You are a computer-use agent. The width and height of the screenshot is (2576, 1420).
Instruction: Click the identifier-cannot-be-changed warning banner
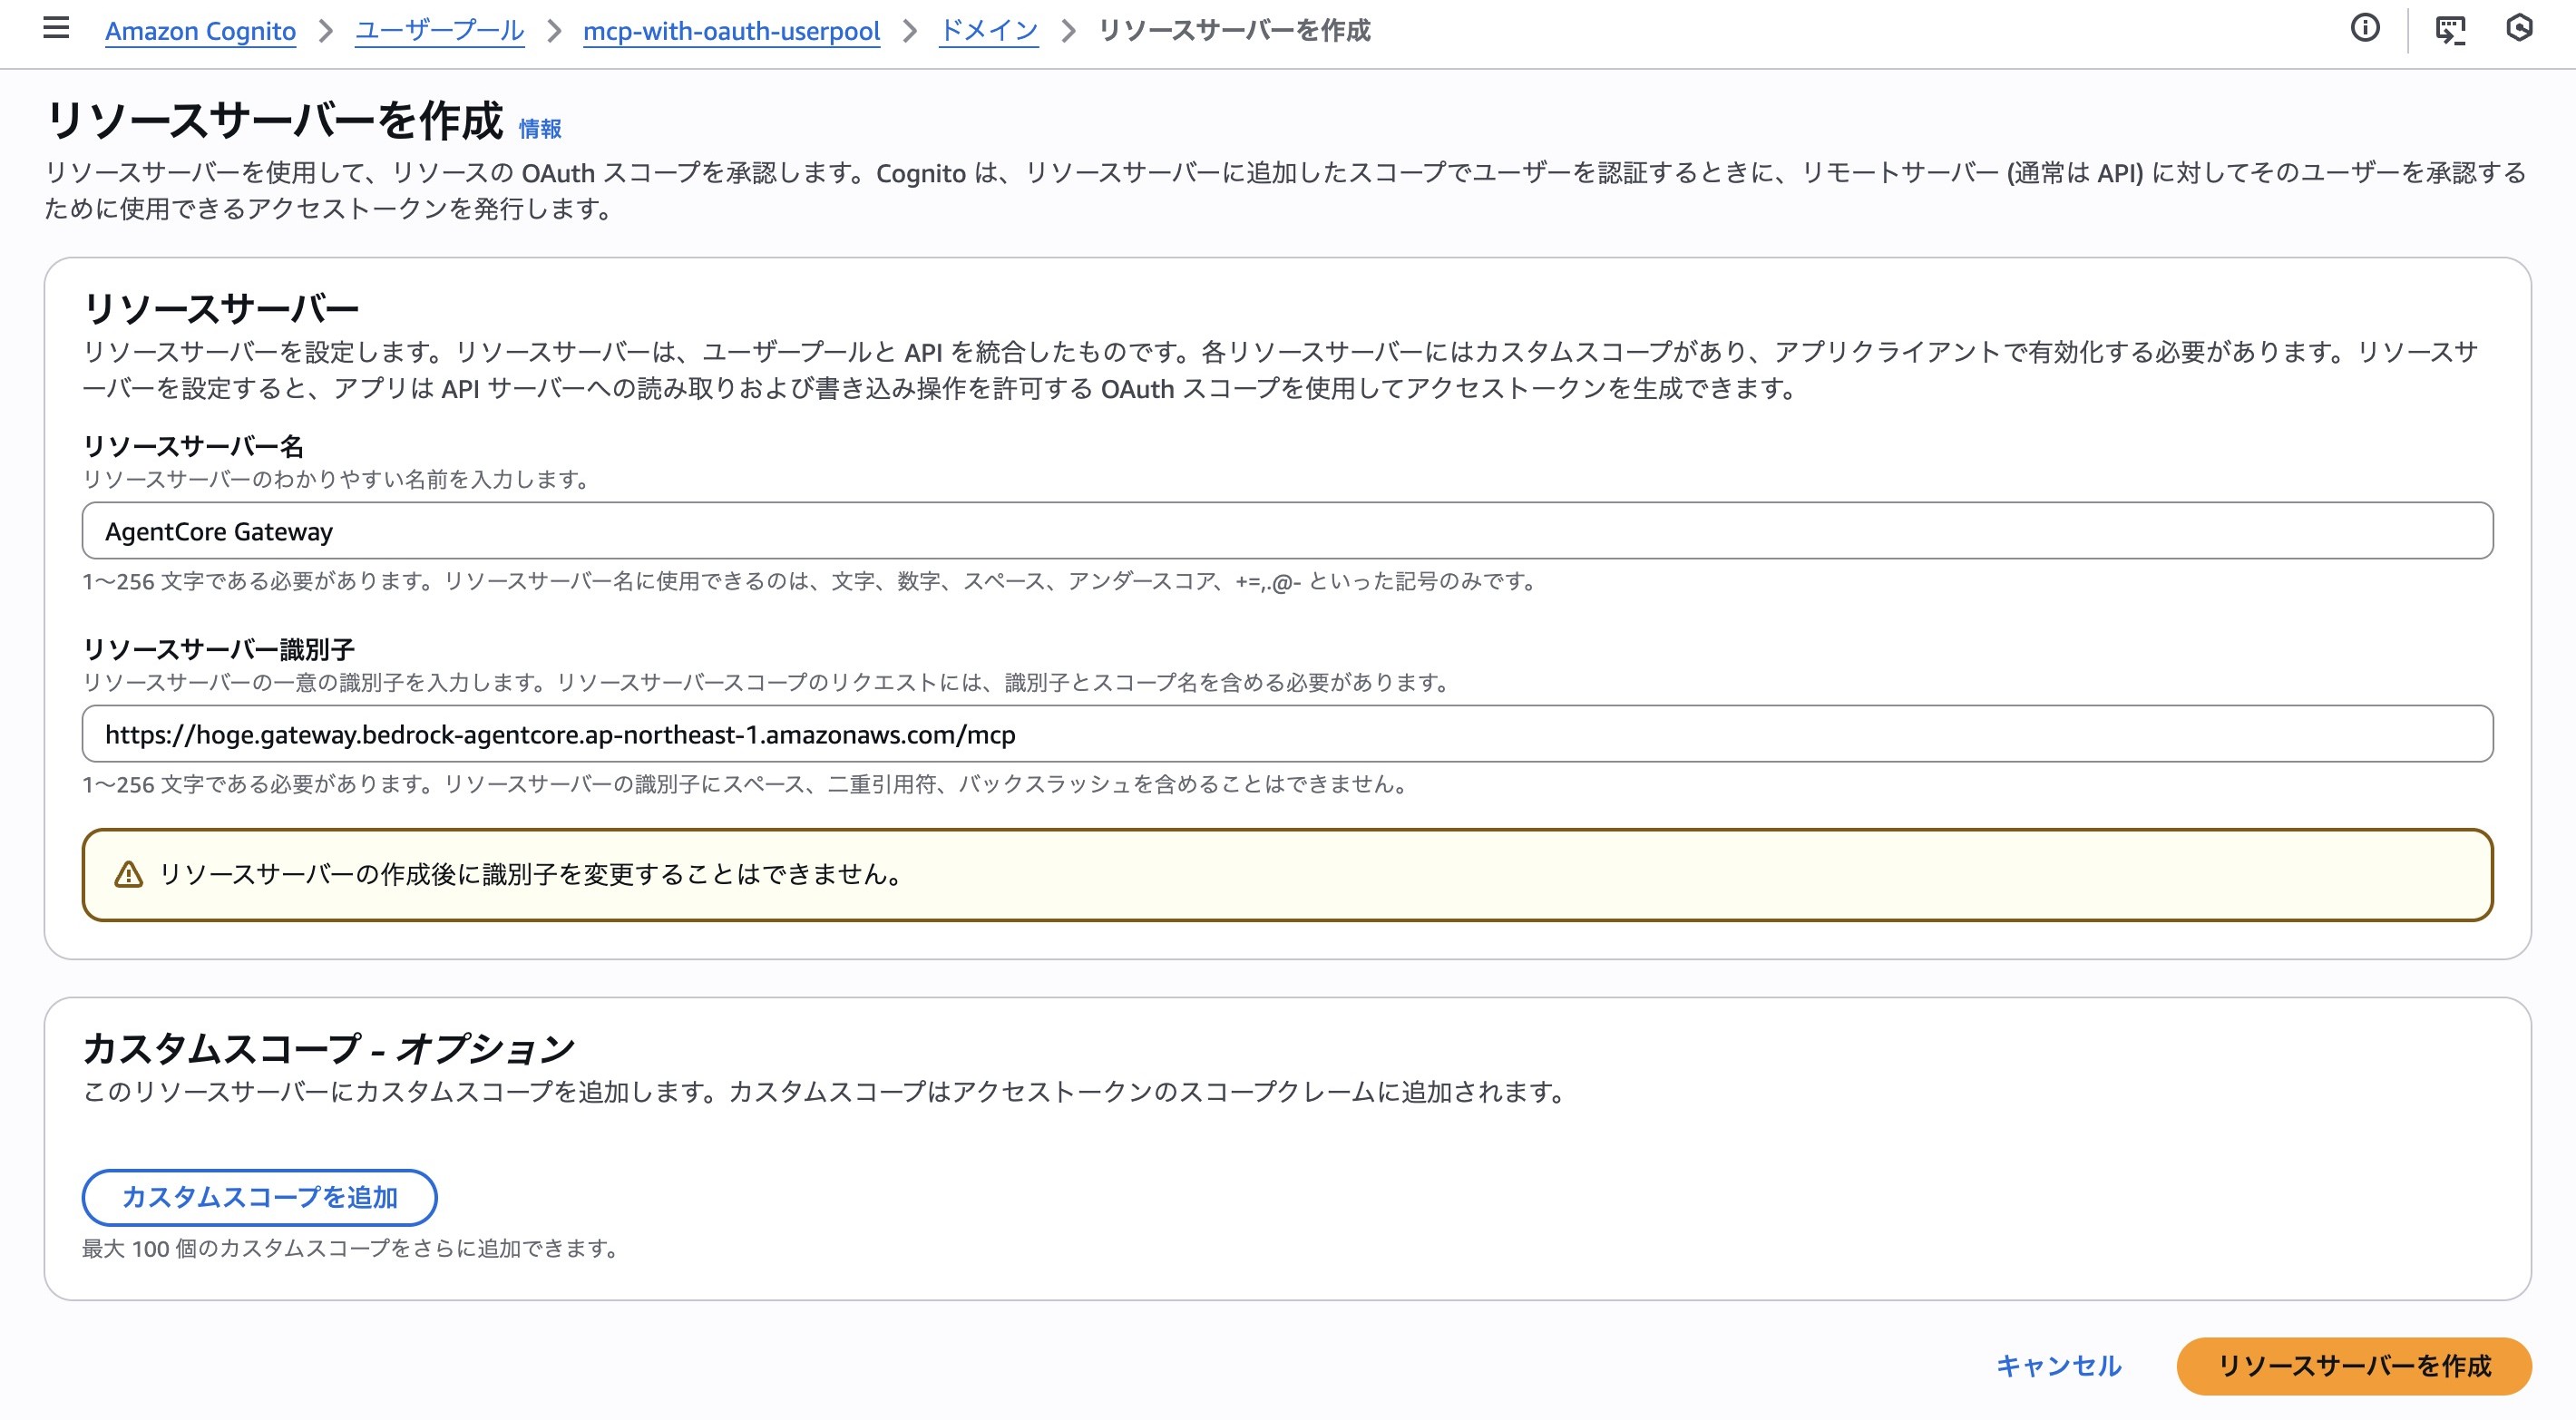tap(1286, 874)
